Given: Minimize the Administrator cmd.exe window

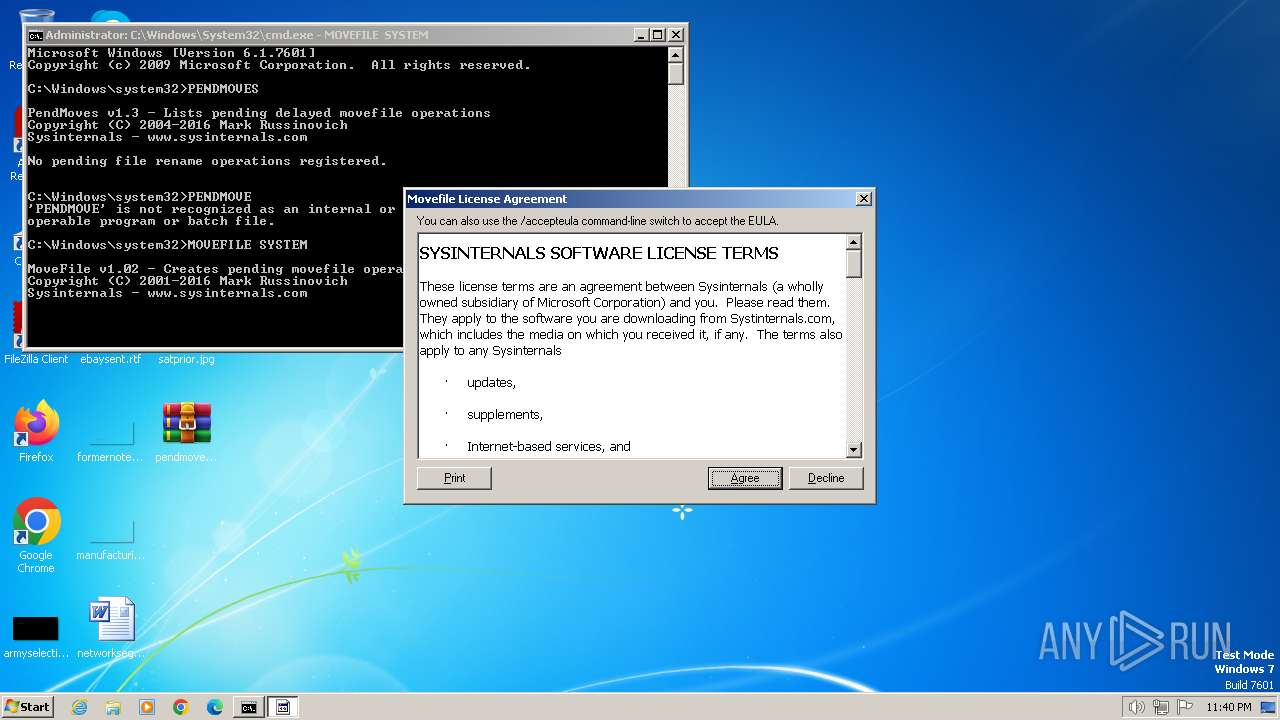Looking at the screenshot, I should coord(641,35).
